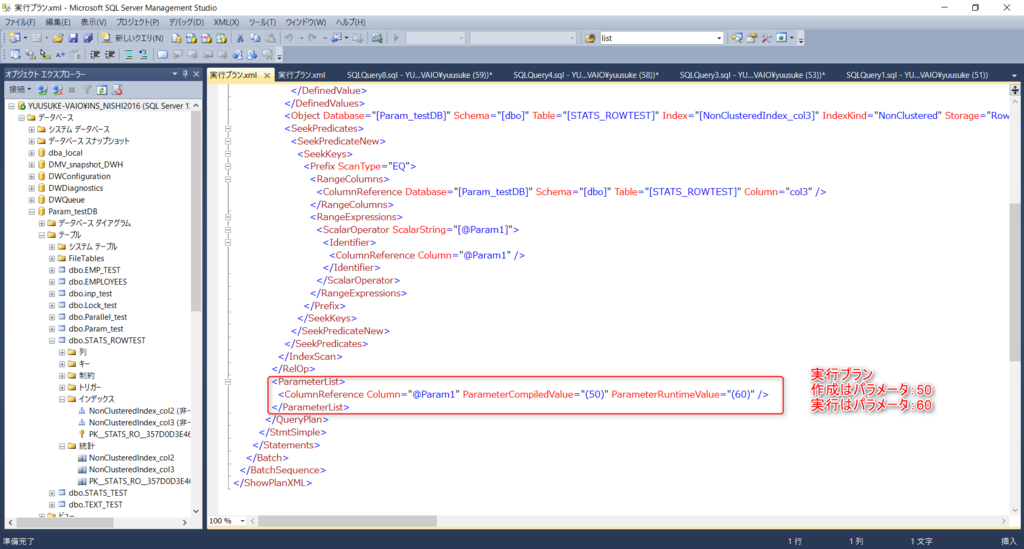This screenshot has width=1024, height=549.
Task: Switch to the second 実行プラン.xml tab
Action: point(302,75)
